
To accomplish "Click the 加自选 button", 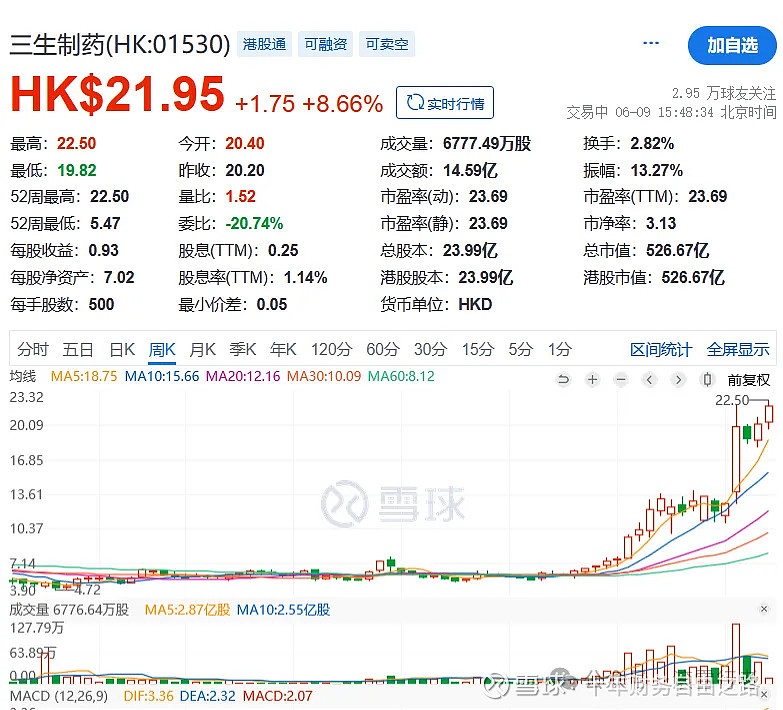I will [732, 45].
